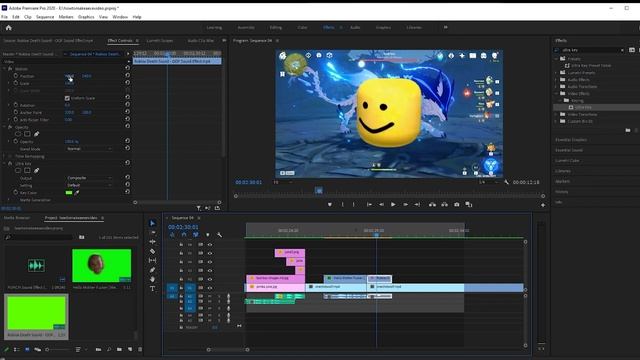Screen dimensions: 640x360
Task: Open Essential Graphics panel
Action: (x=571, y=140)
